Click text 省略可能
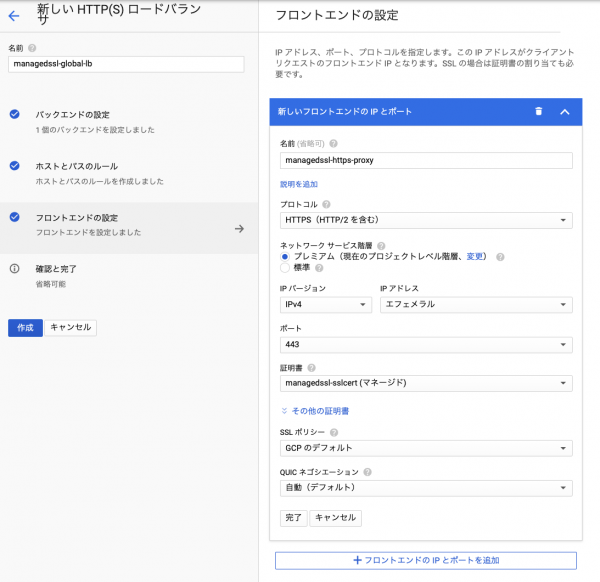This screenshot has height=582, width=600. (x=51, y=284)
